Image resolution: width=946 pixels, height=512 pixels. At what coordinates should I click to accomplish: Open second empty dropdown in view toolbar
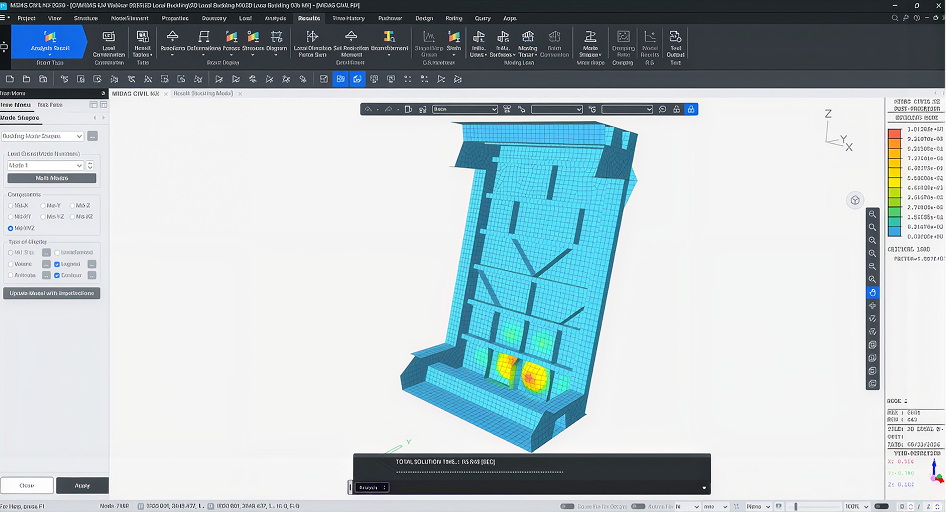556,109
